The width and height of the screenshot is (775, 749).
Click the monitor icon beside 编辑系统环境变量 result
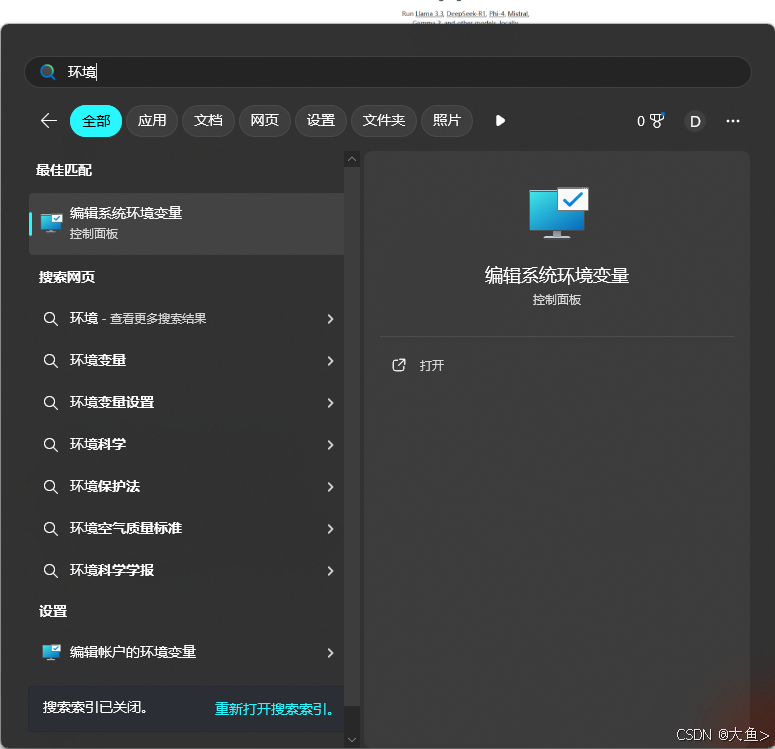click(51, 223)
